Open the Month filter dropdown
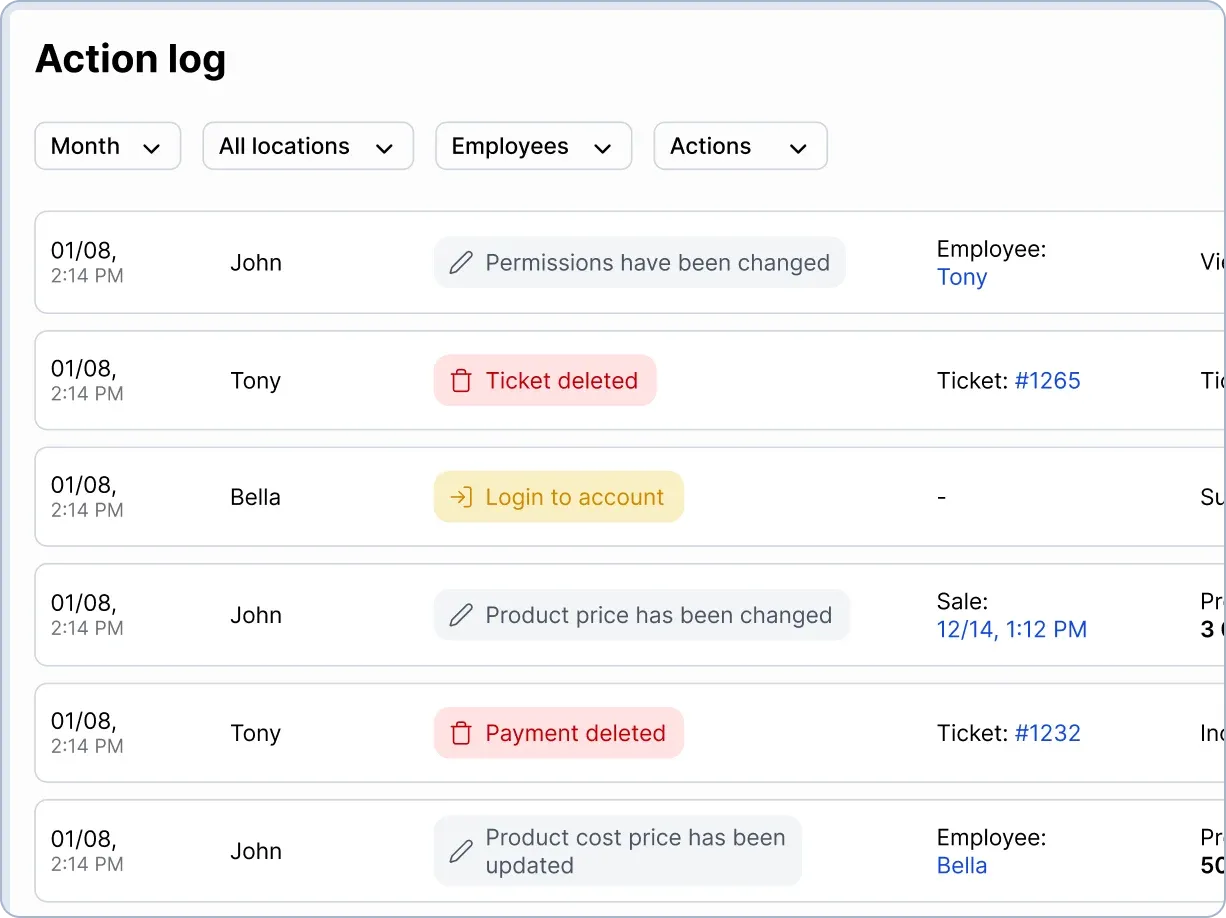The image size is (1226, 918). coord(107,146)
